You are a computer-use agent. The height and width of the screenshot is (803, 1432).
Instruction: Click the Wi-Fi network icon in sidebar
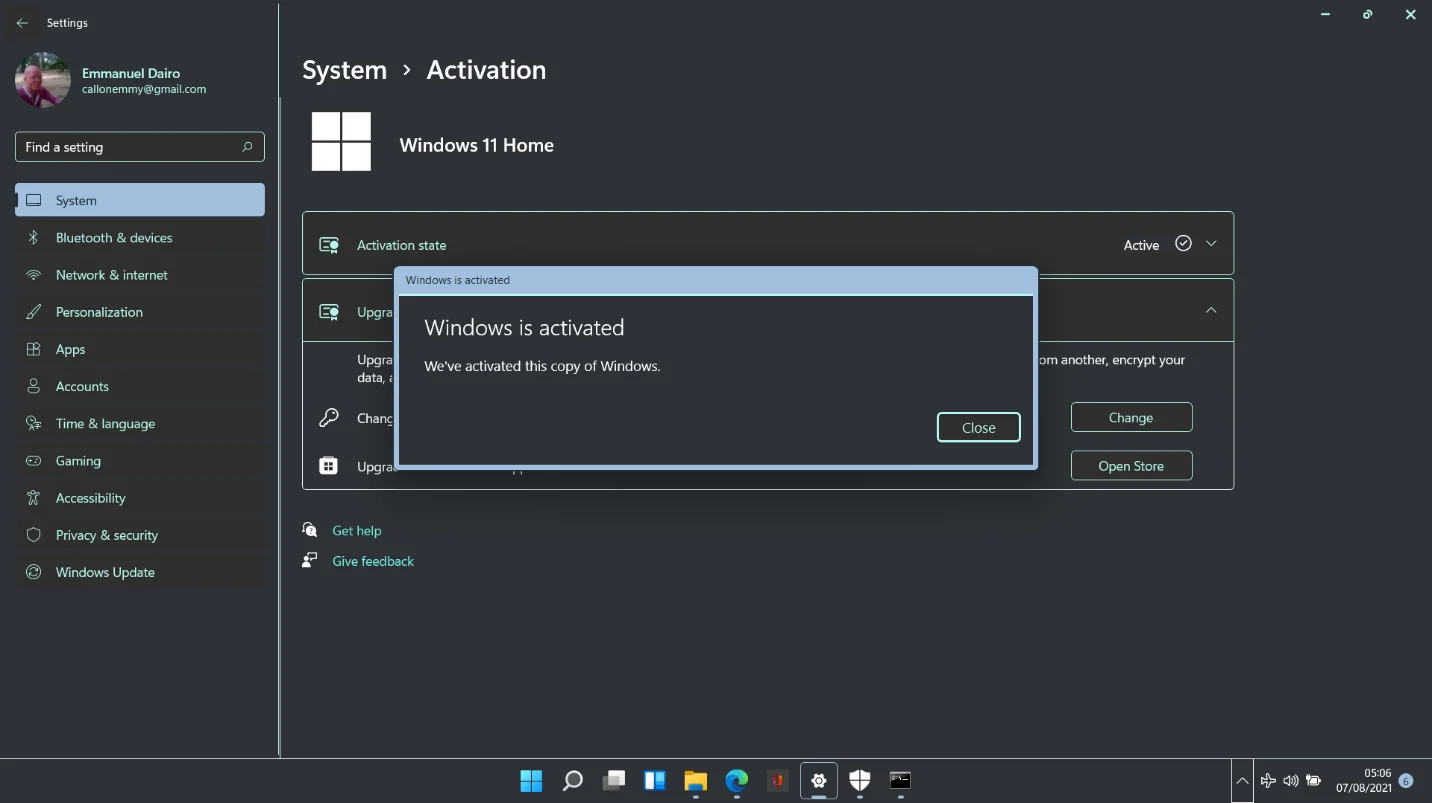(x=33, y=274)
